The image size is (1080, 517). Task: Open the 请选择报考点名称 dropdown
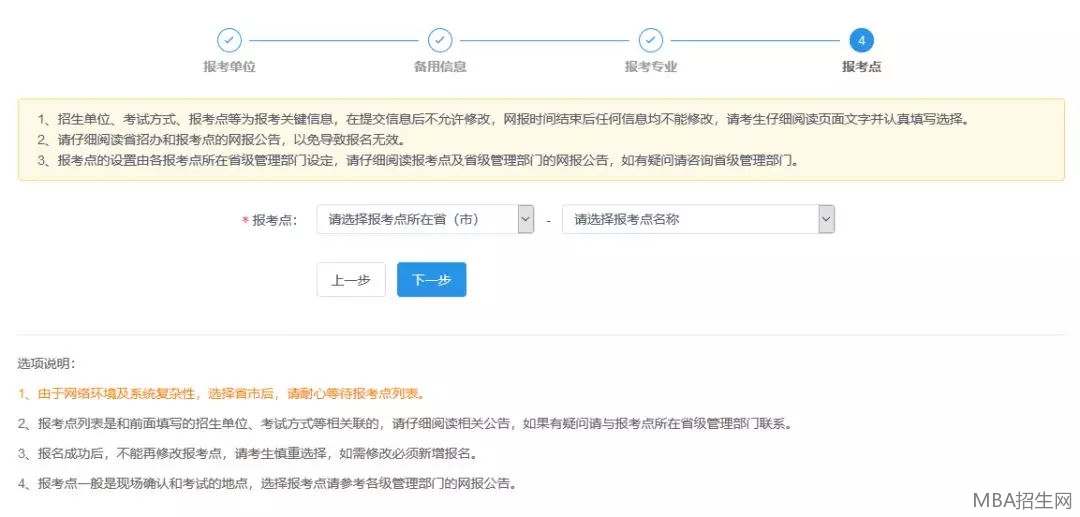(x=688, y=220)
